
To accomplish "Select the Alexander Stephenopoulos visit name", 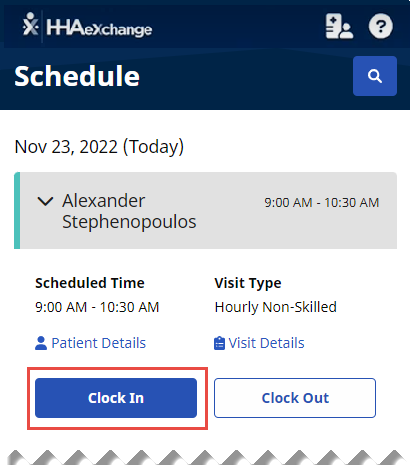I will coord(129,211).
